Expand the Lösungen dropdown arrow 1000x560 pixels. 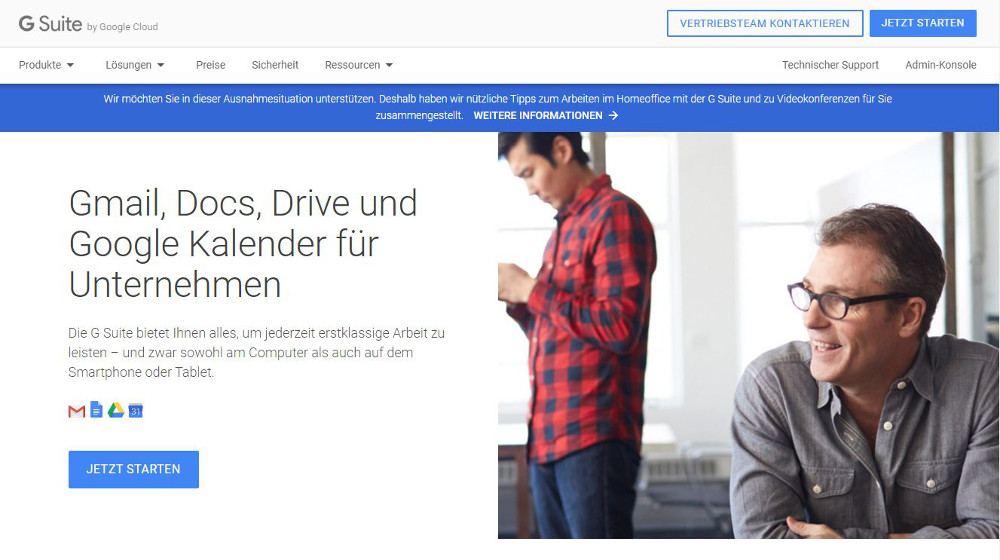click(161, 65)
